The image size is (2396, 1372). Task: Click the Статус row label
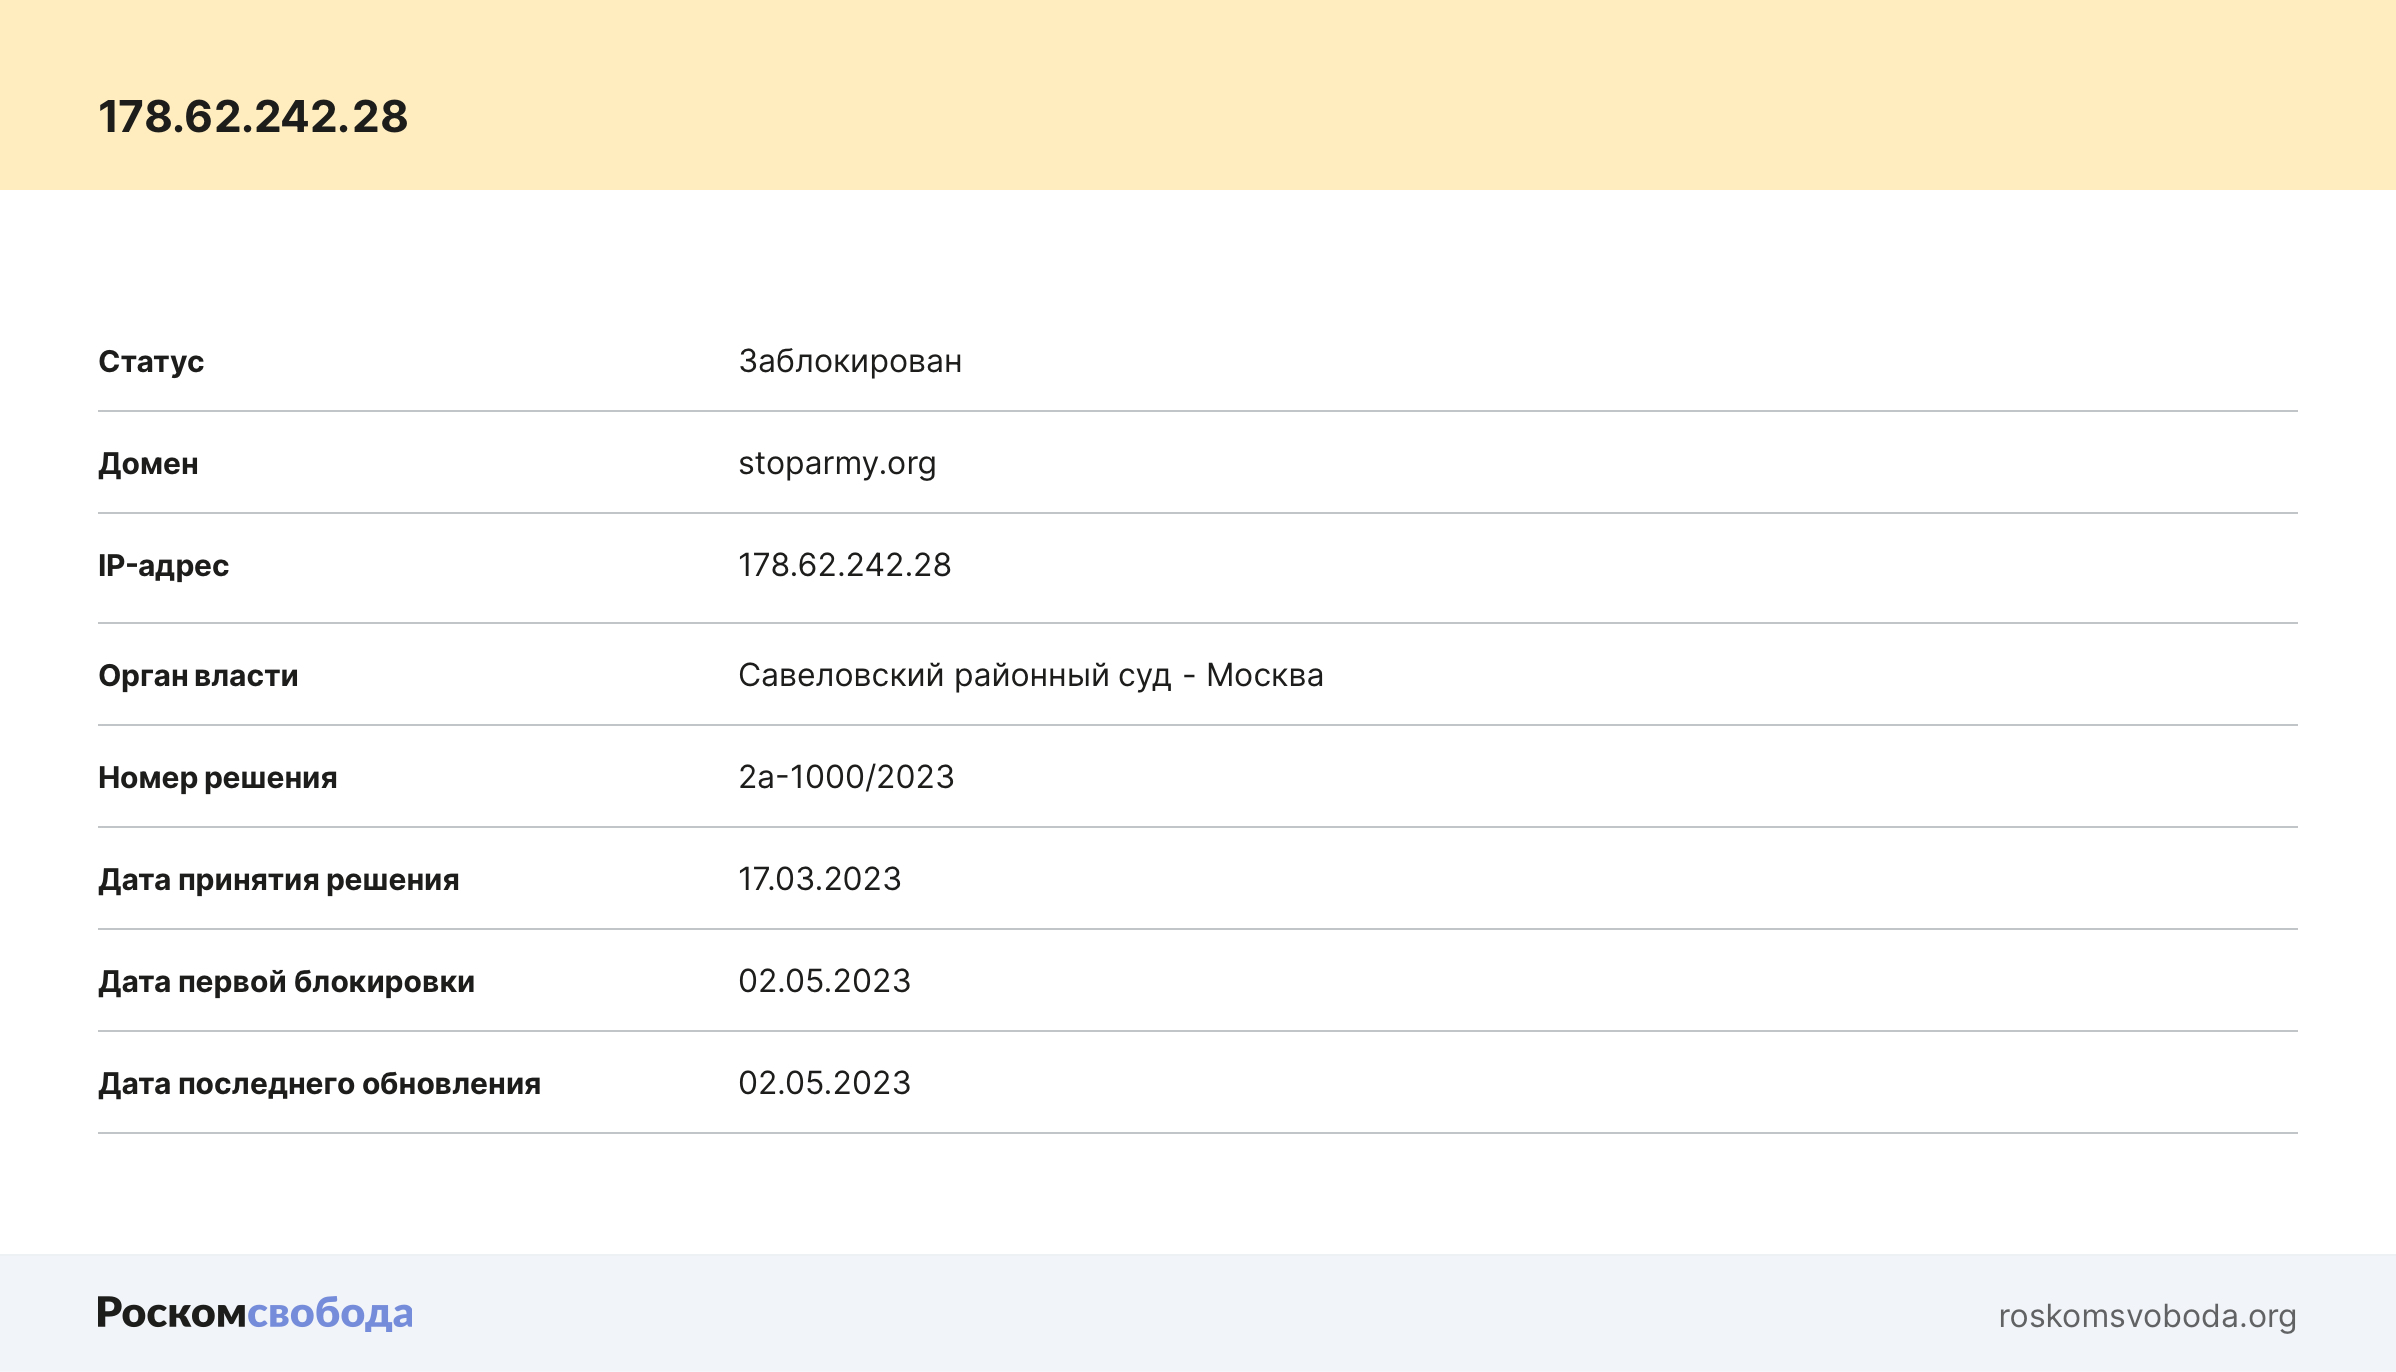tap(151, 362)
